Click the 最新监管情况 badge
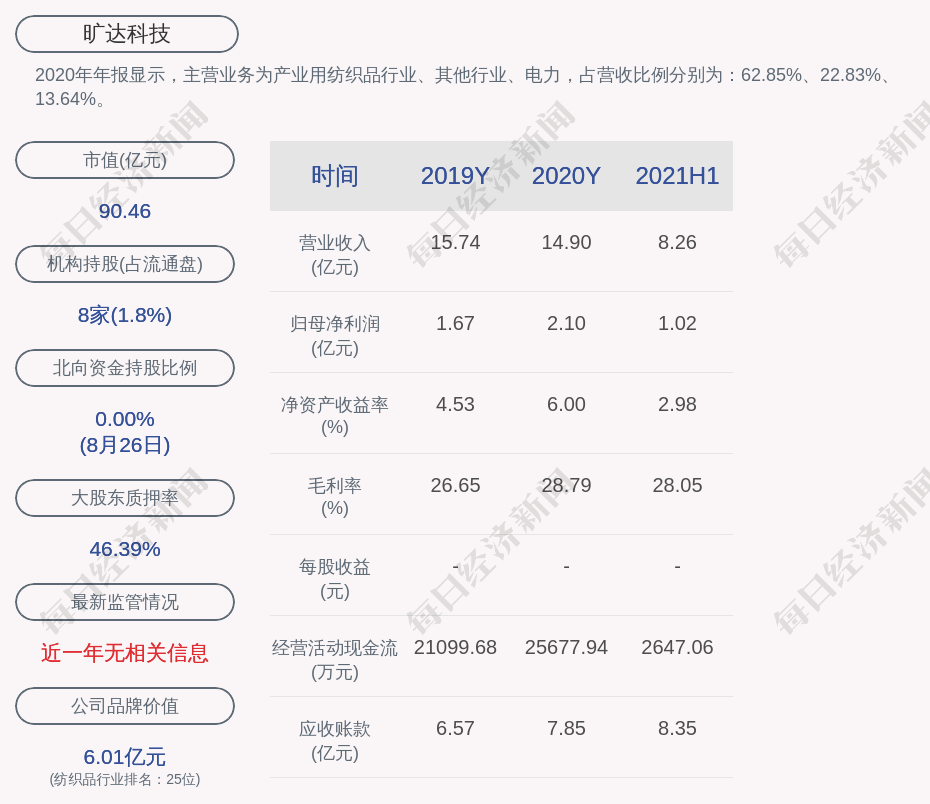Viewport: 930px width, 804px height. pyautogui.click(x=124, y=602)
